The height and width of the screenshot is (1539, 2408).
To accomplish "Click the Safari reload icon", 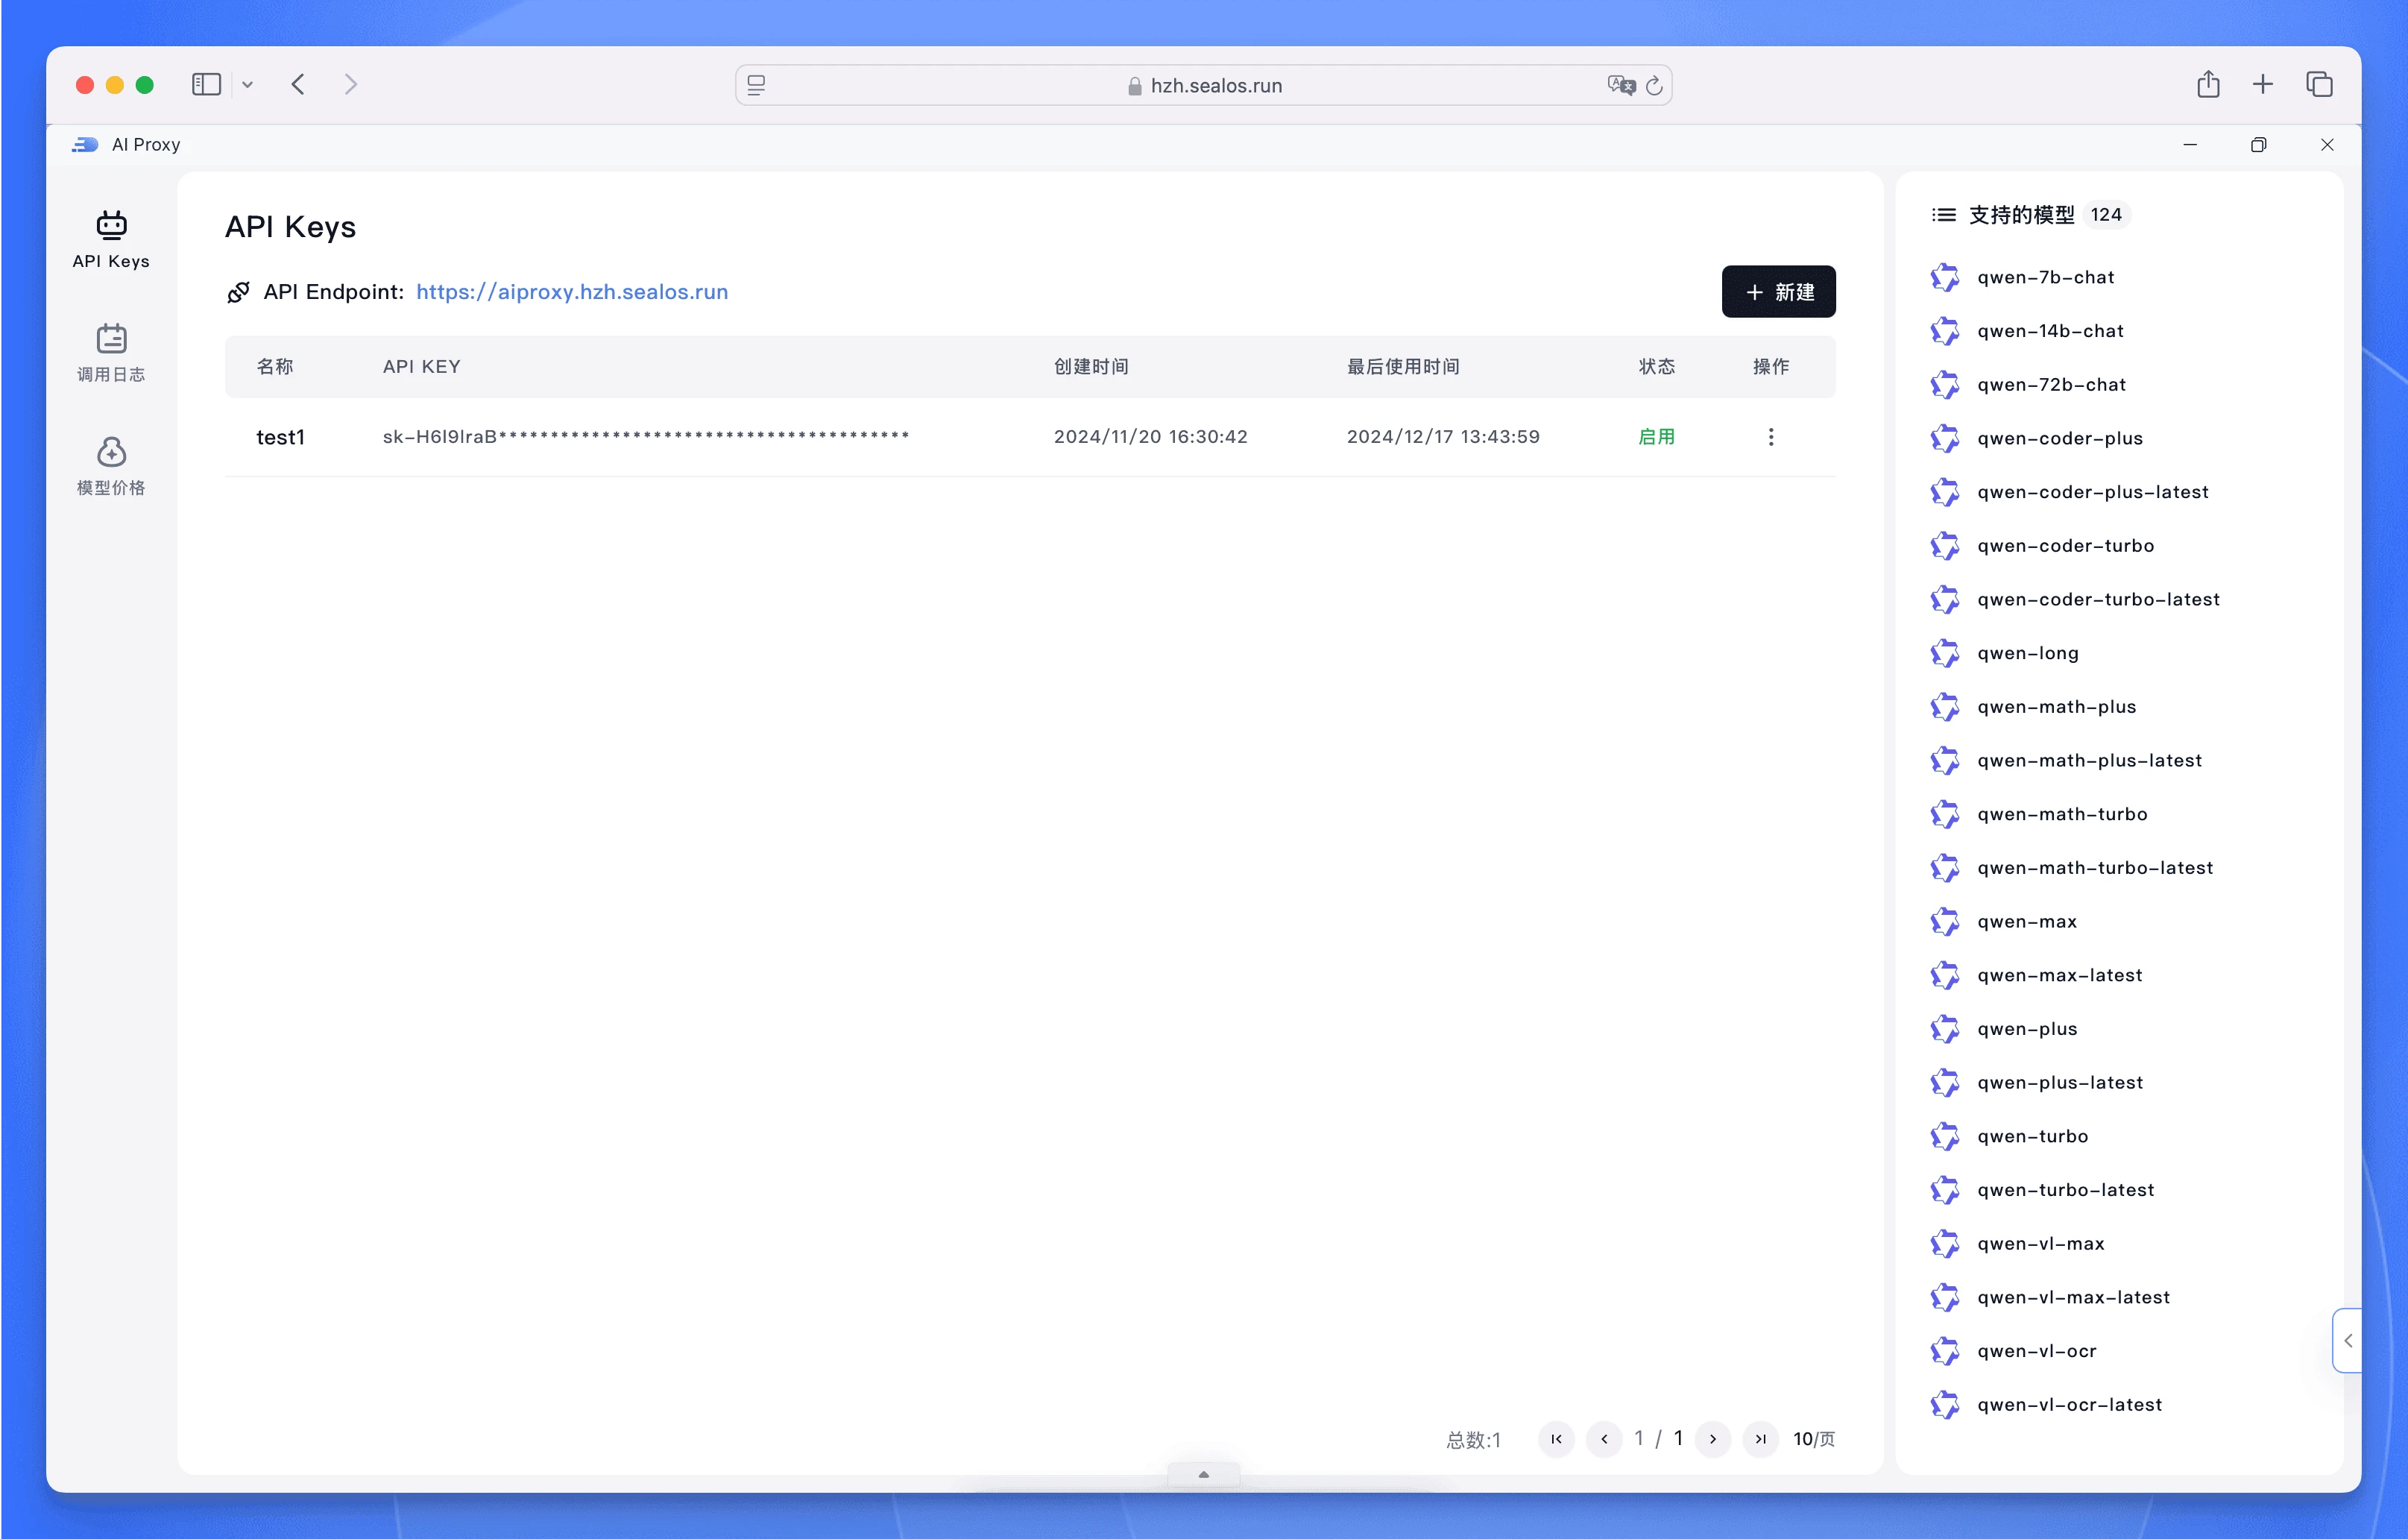I will point(1655,85).
